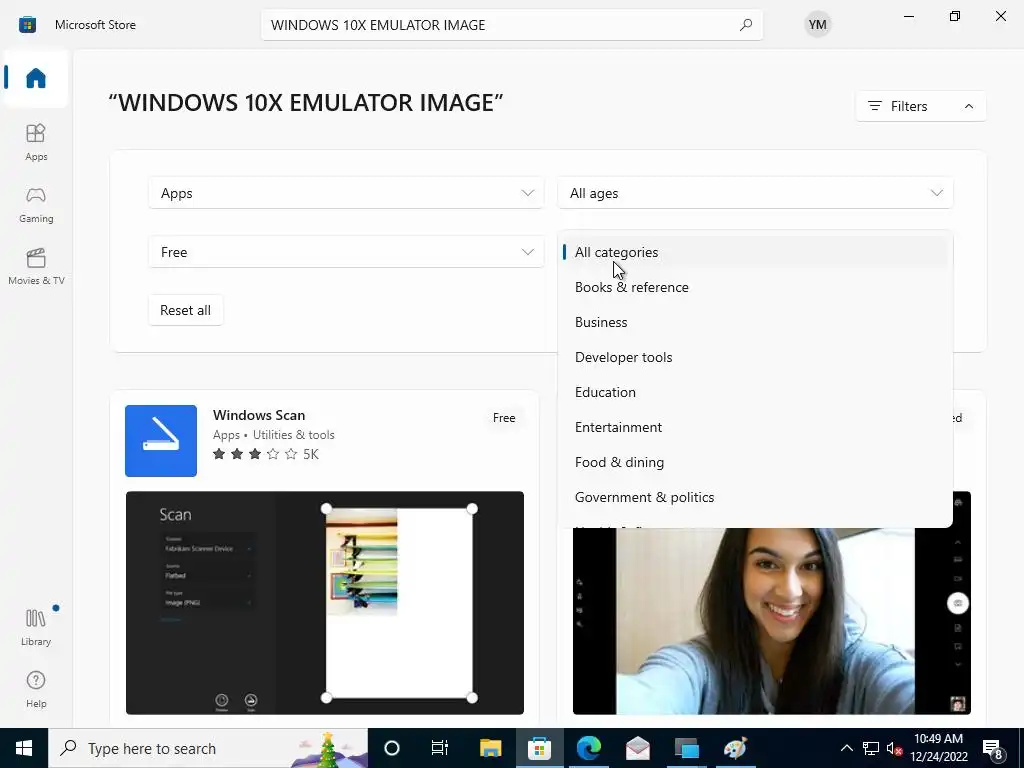Open the Windows Scan screenshot thumbnail

pos(325,603)
